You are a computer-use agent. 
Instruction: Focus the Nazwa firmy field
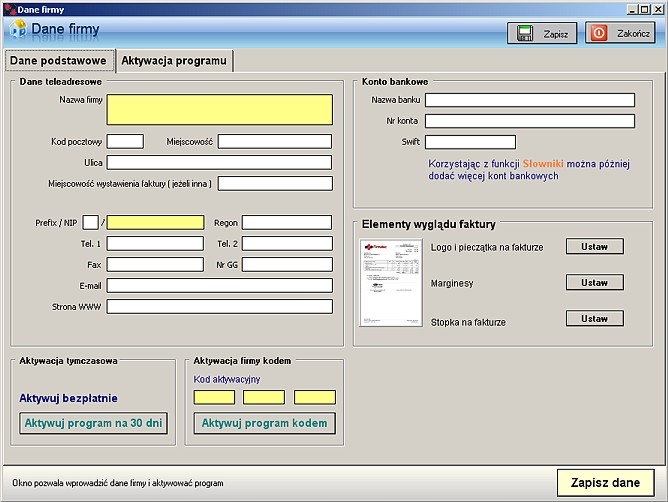coord(219,109)
